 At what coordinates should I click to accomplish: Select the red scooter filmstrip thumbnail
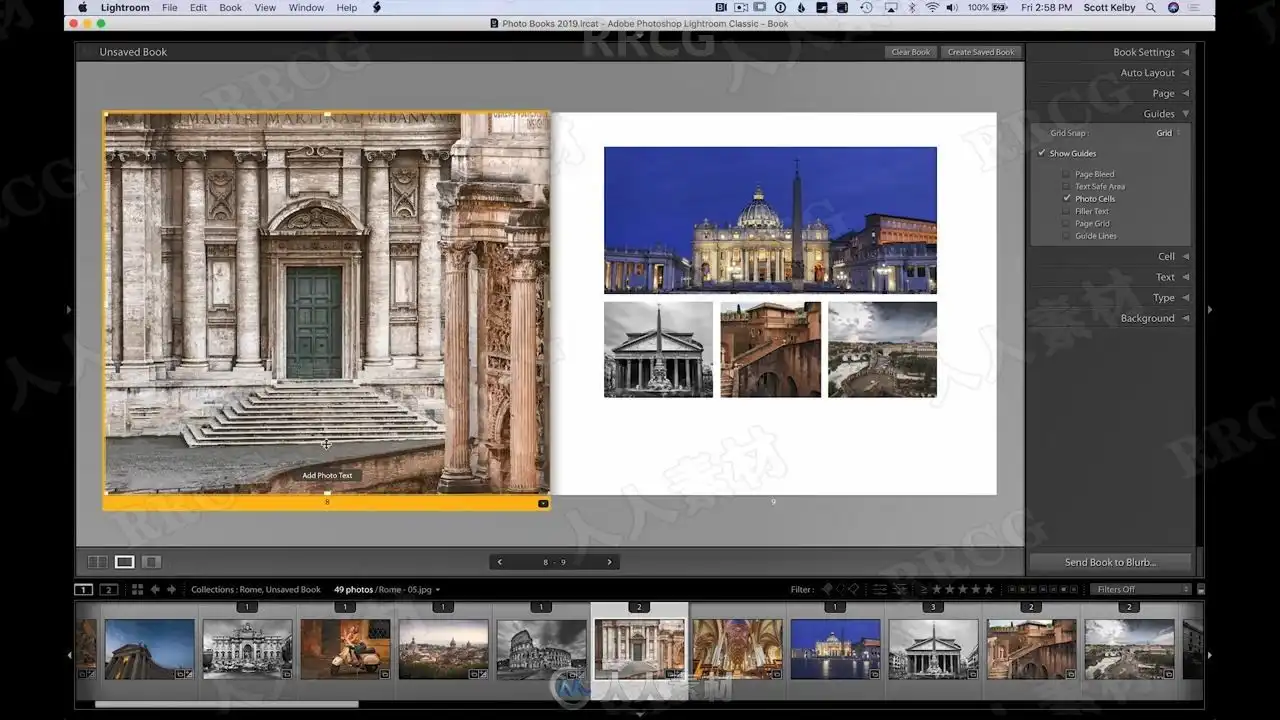click(346, 648)
